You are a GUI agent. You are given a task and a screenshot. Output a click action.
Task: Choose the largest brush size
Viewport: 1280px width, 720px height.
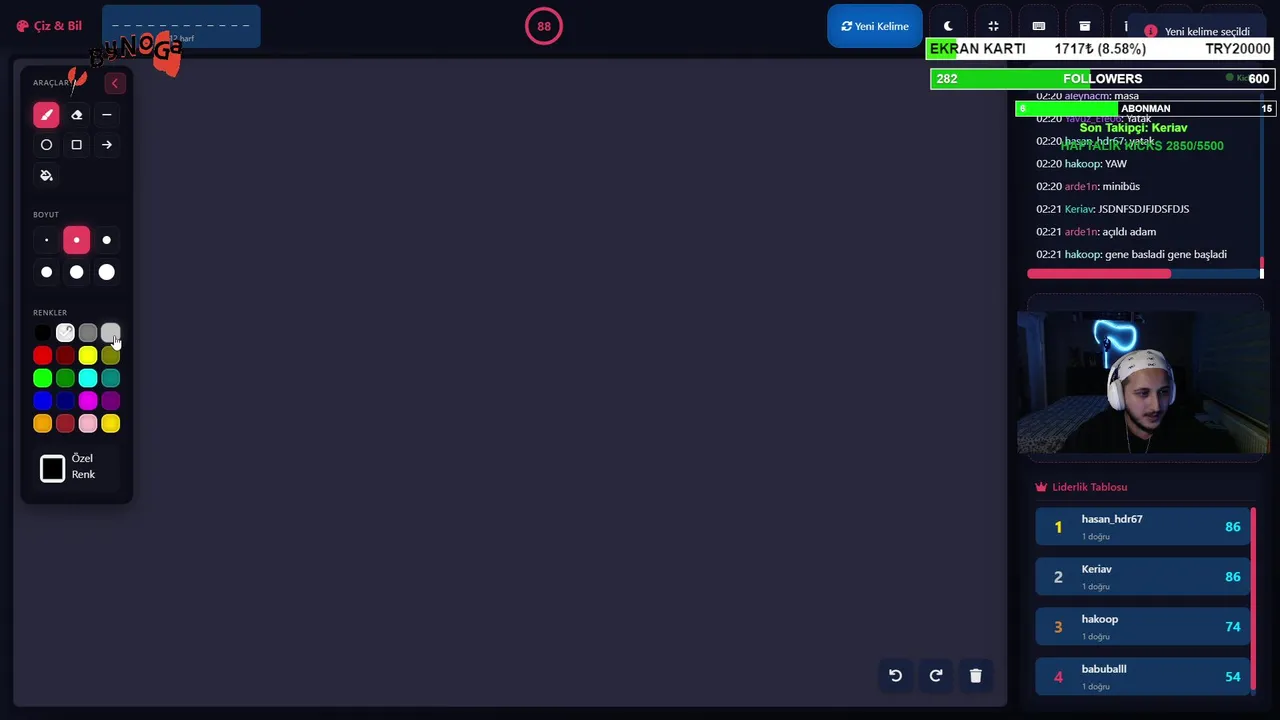[x=106, y=272]
